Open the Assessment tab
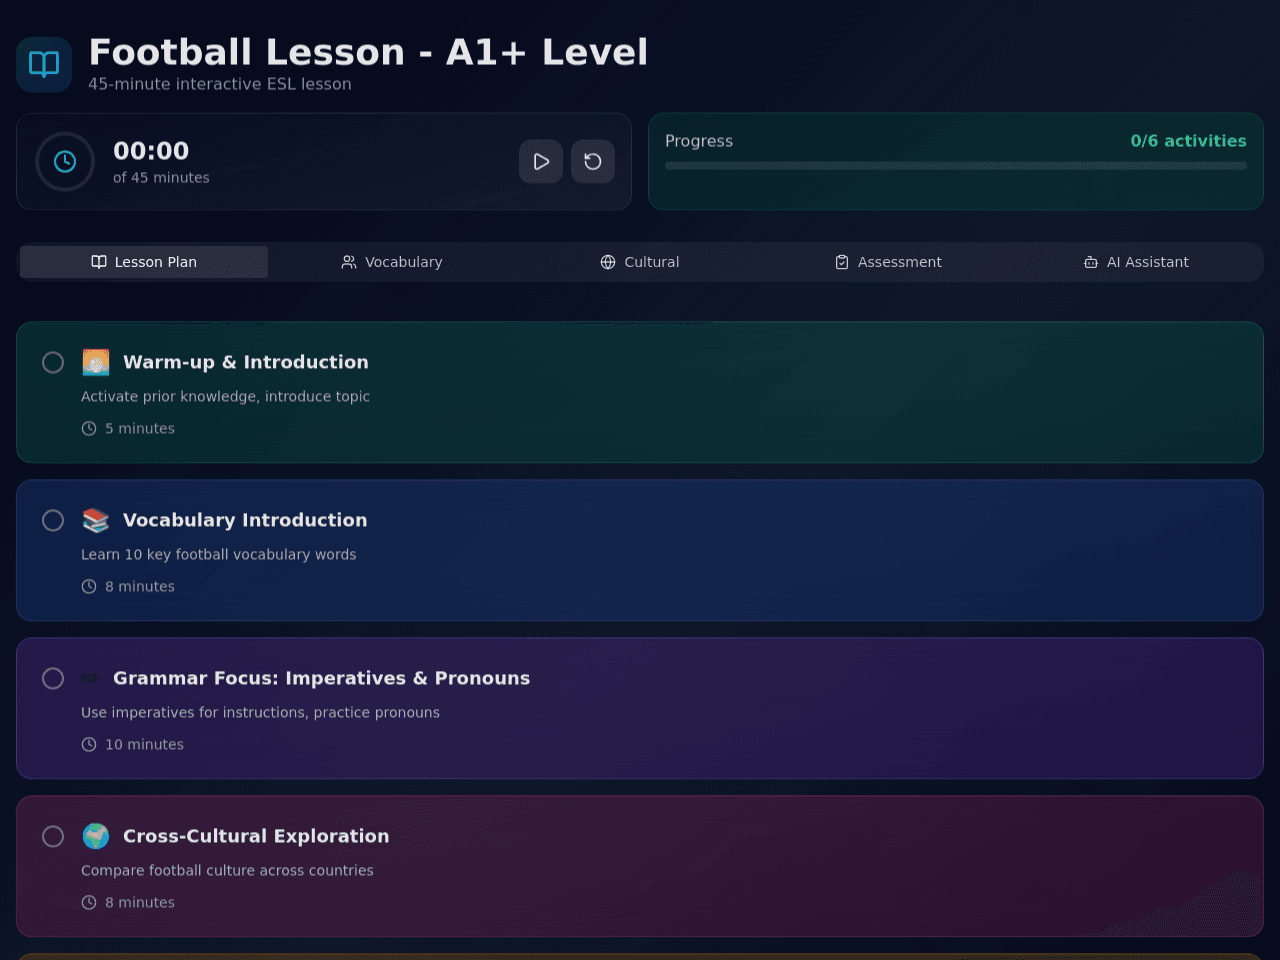 click(888, 262)
